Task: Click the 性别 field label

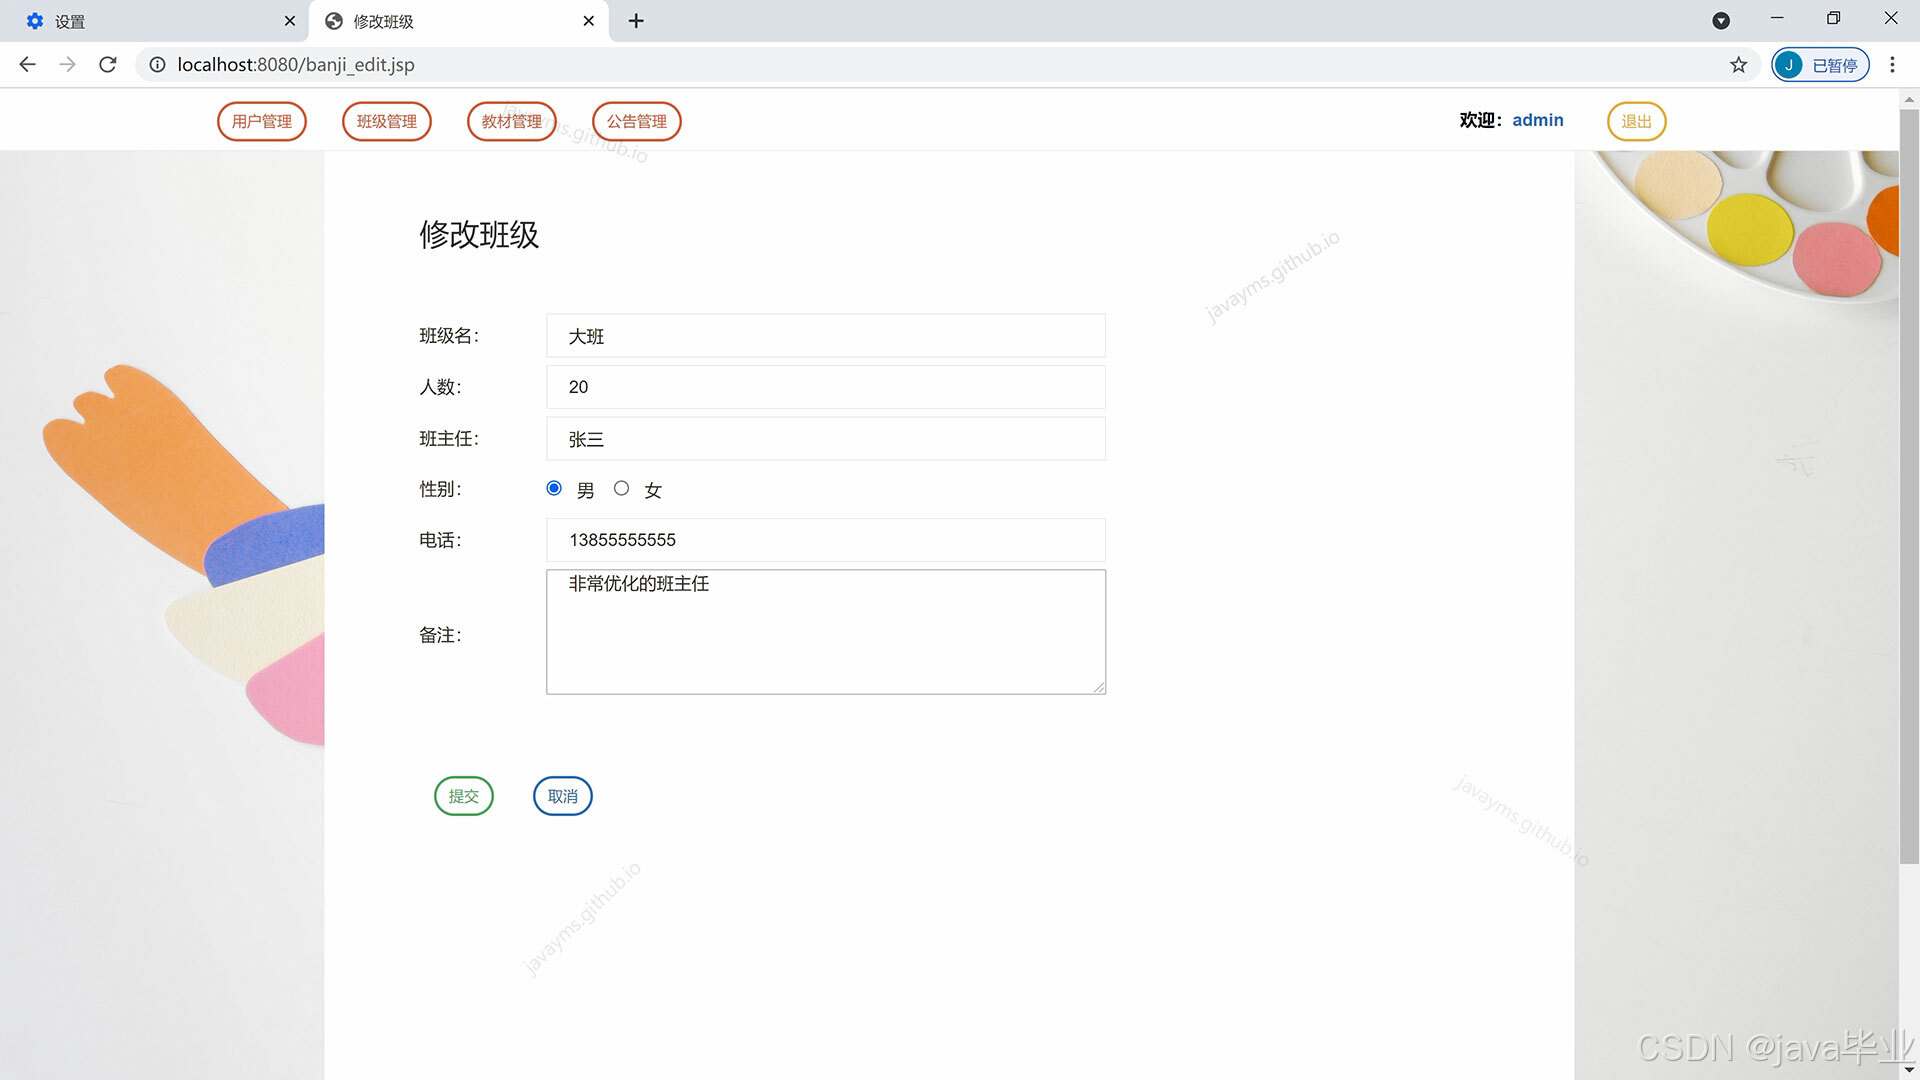Action: pyautogui.click(x=440, y=489)
